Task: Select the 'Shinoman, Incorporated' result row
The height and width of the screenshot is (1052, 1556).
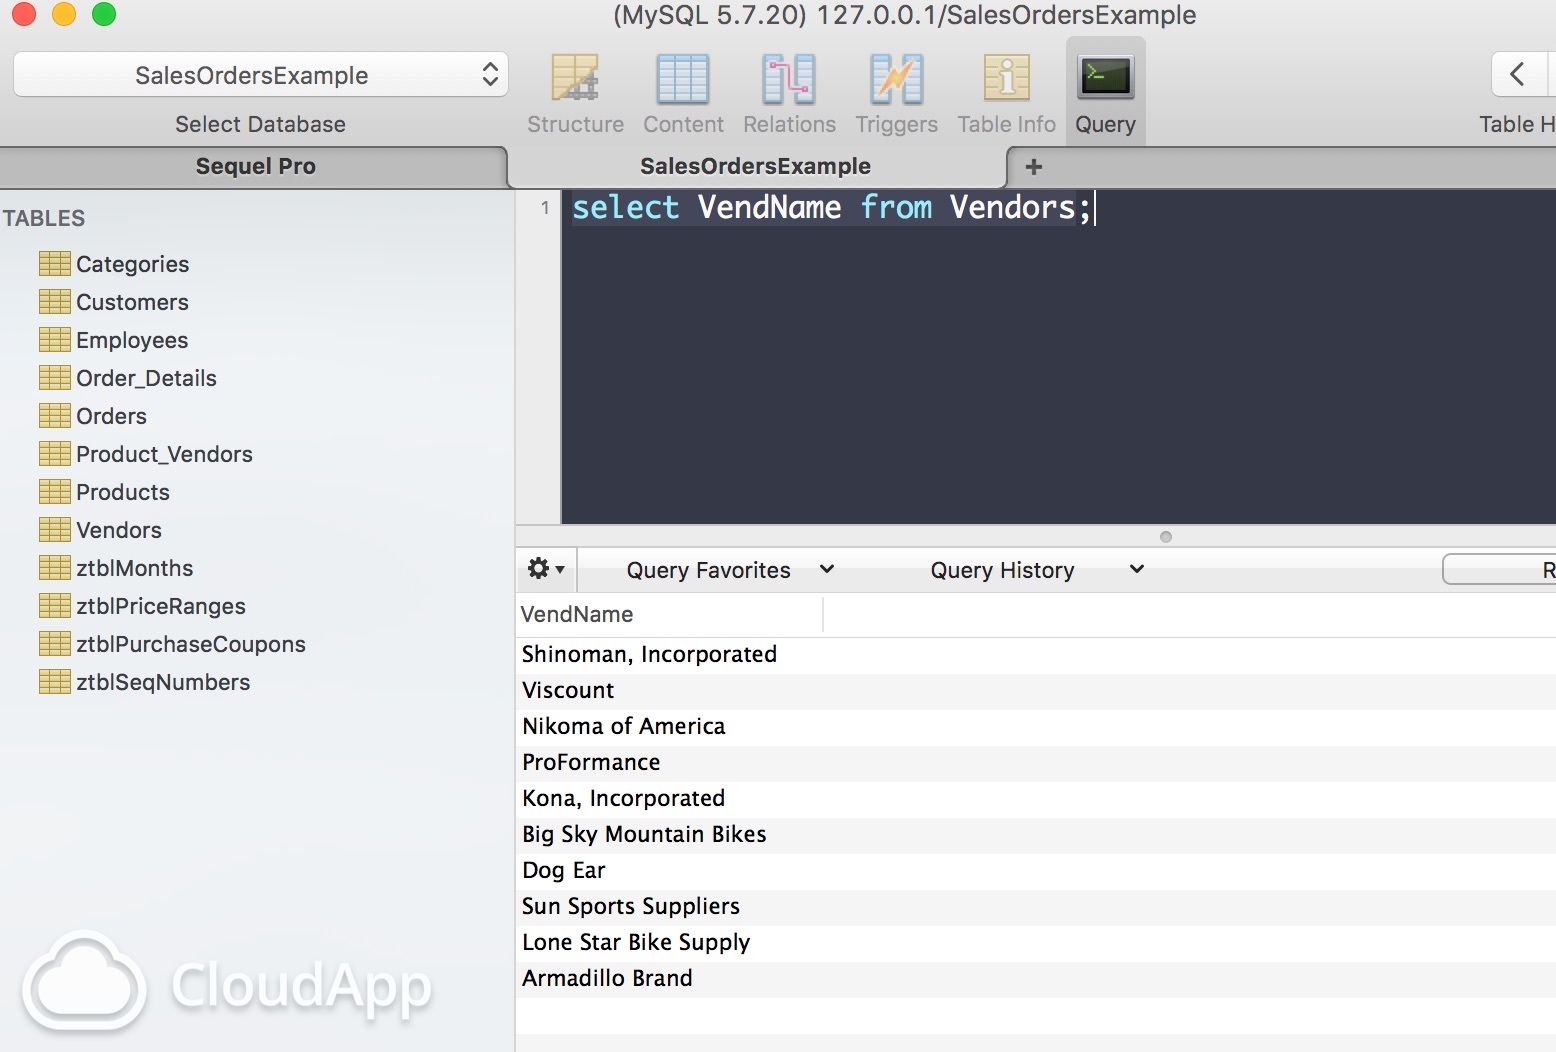Action: 1036,655
